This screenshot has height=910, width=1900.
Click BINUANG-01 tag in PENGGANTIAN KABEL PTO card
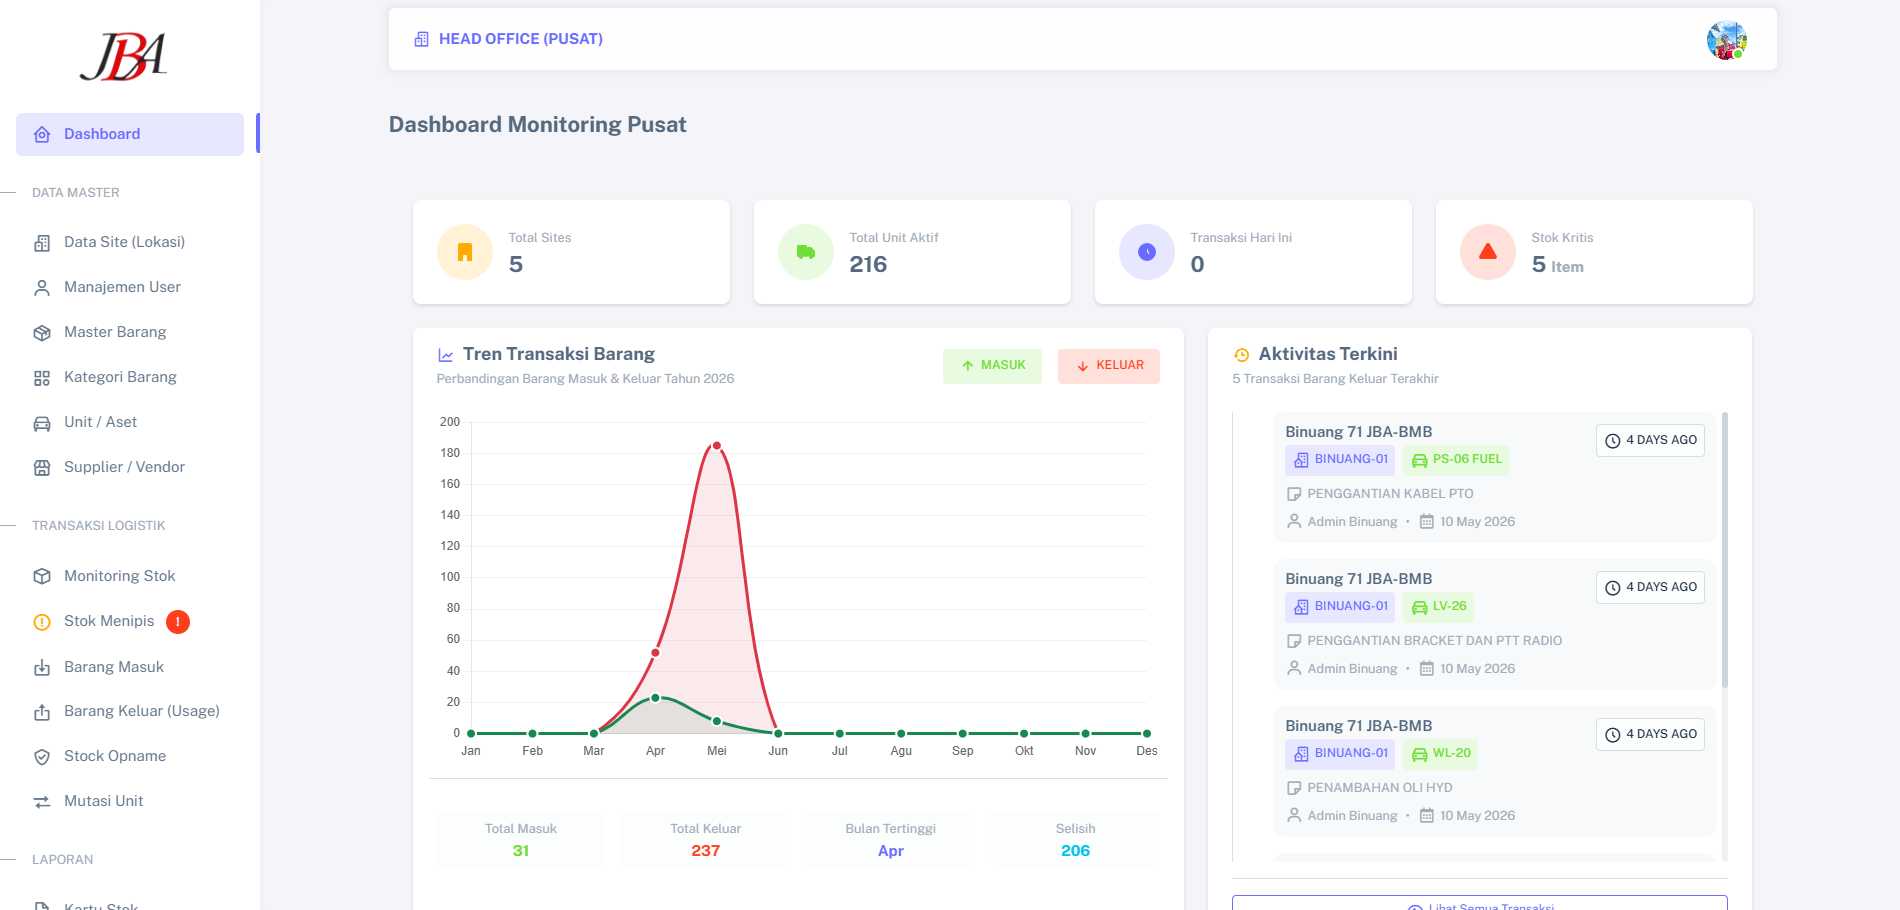pyautogui.click(x=1340, y=460)
